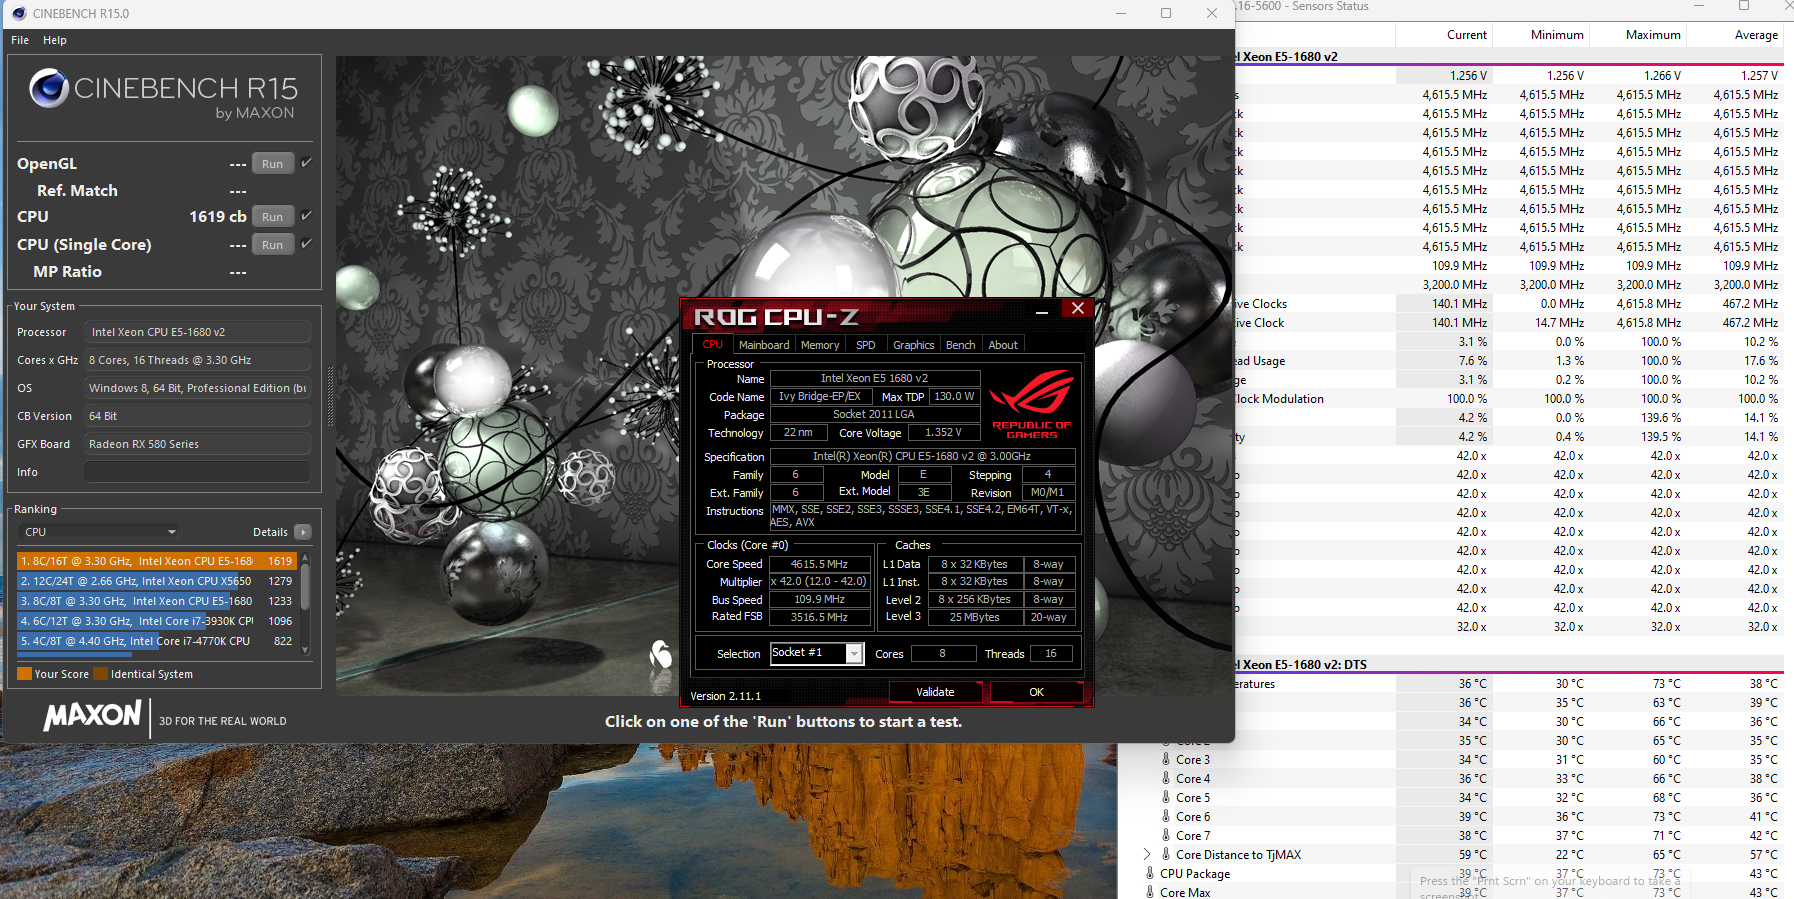Click the GFX Board field Radeon RX 580 Series
This screenshot has height=899, width=1794.
[x=197, y=444]
